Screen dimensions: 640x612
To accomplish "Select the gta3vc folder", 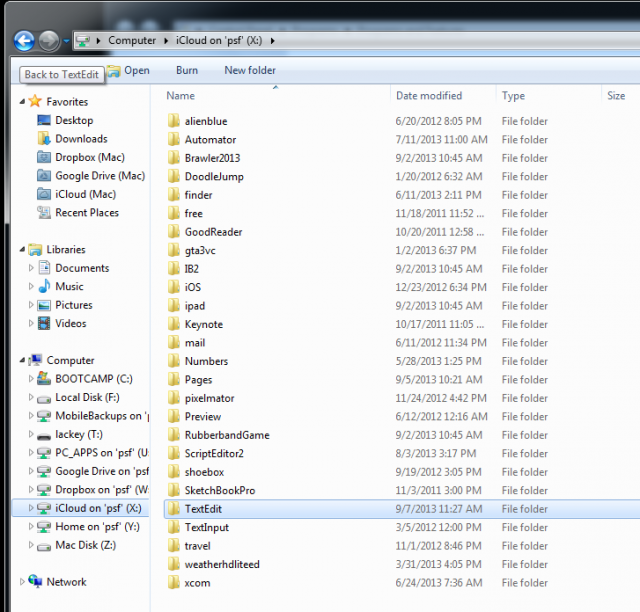I will click(x=200, y=251).
